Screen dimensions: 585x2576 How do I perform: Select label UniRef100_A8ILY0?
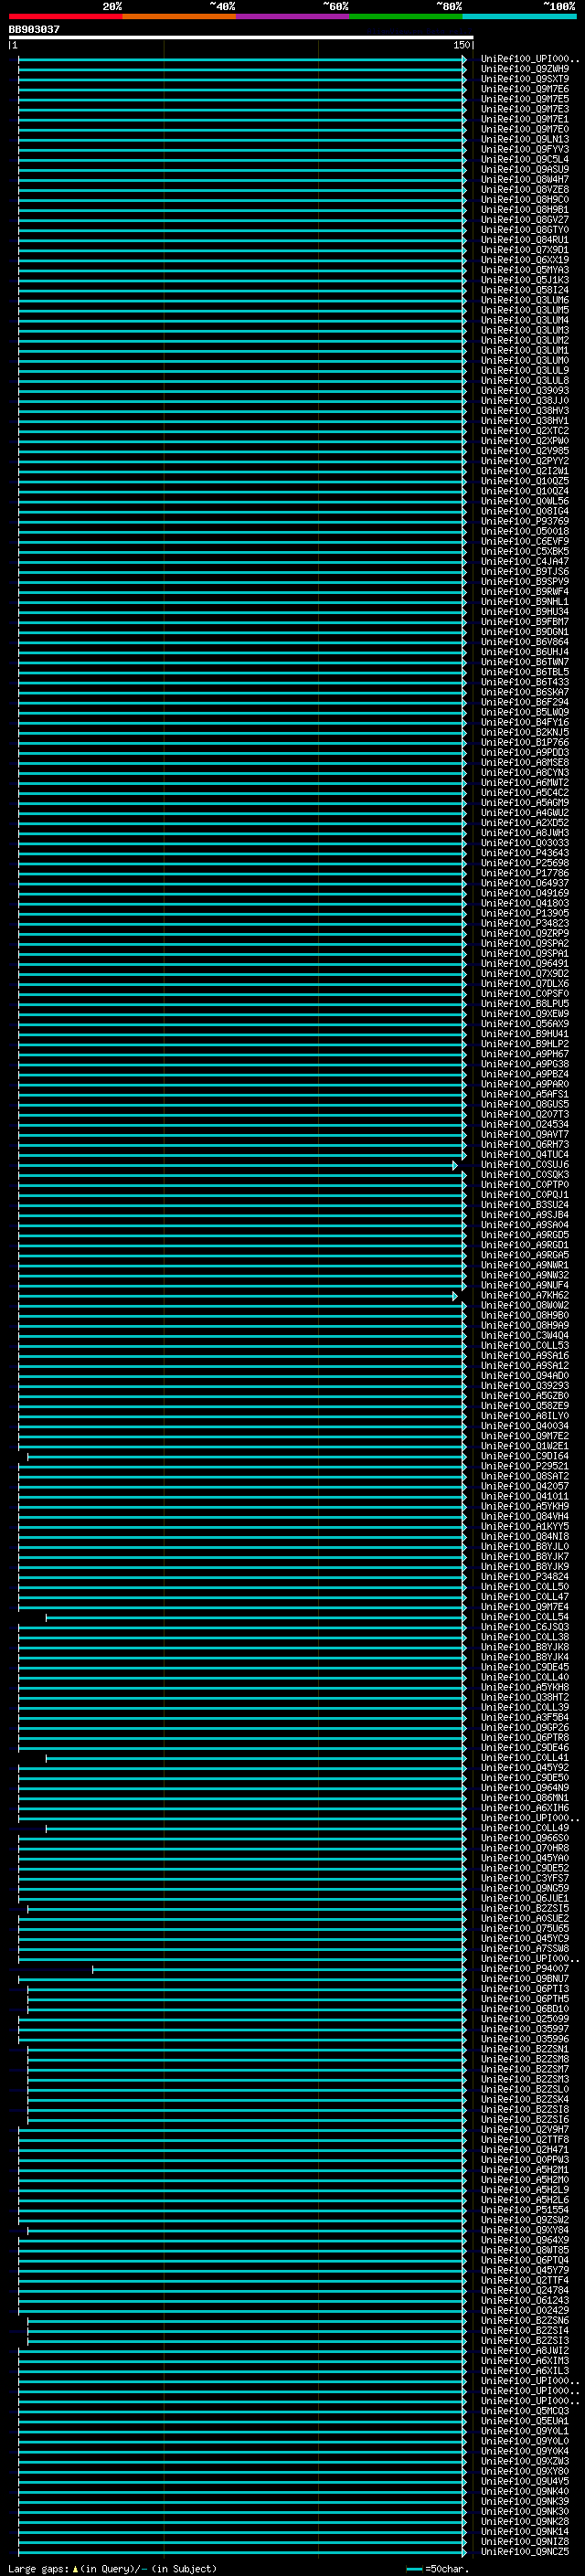[x=525, y=1416]
